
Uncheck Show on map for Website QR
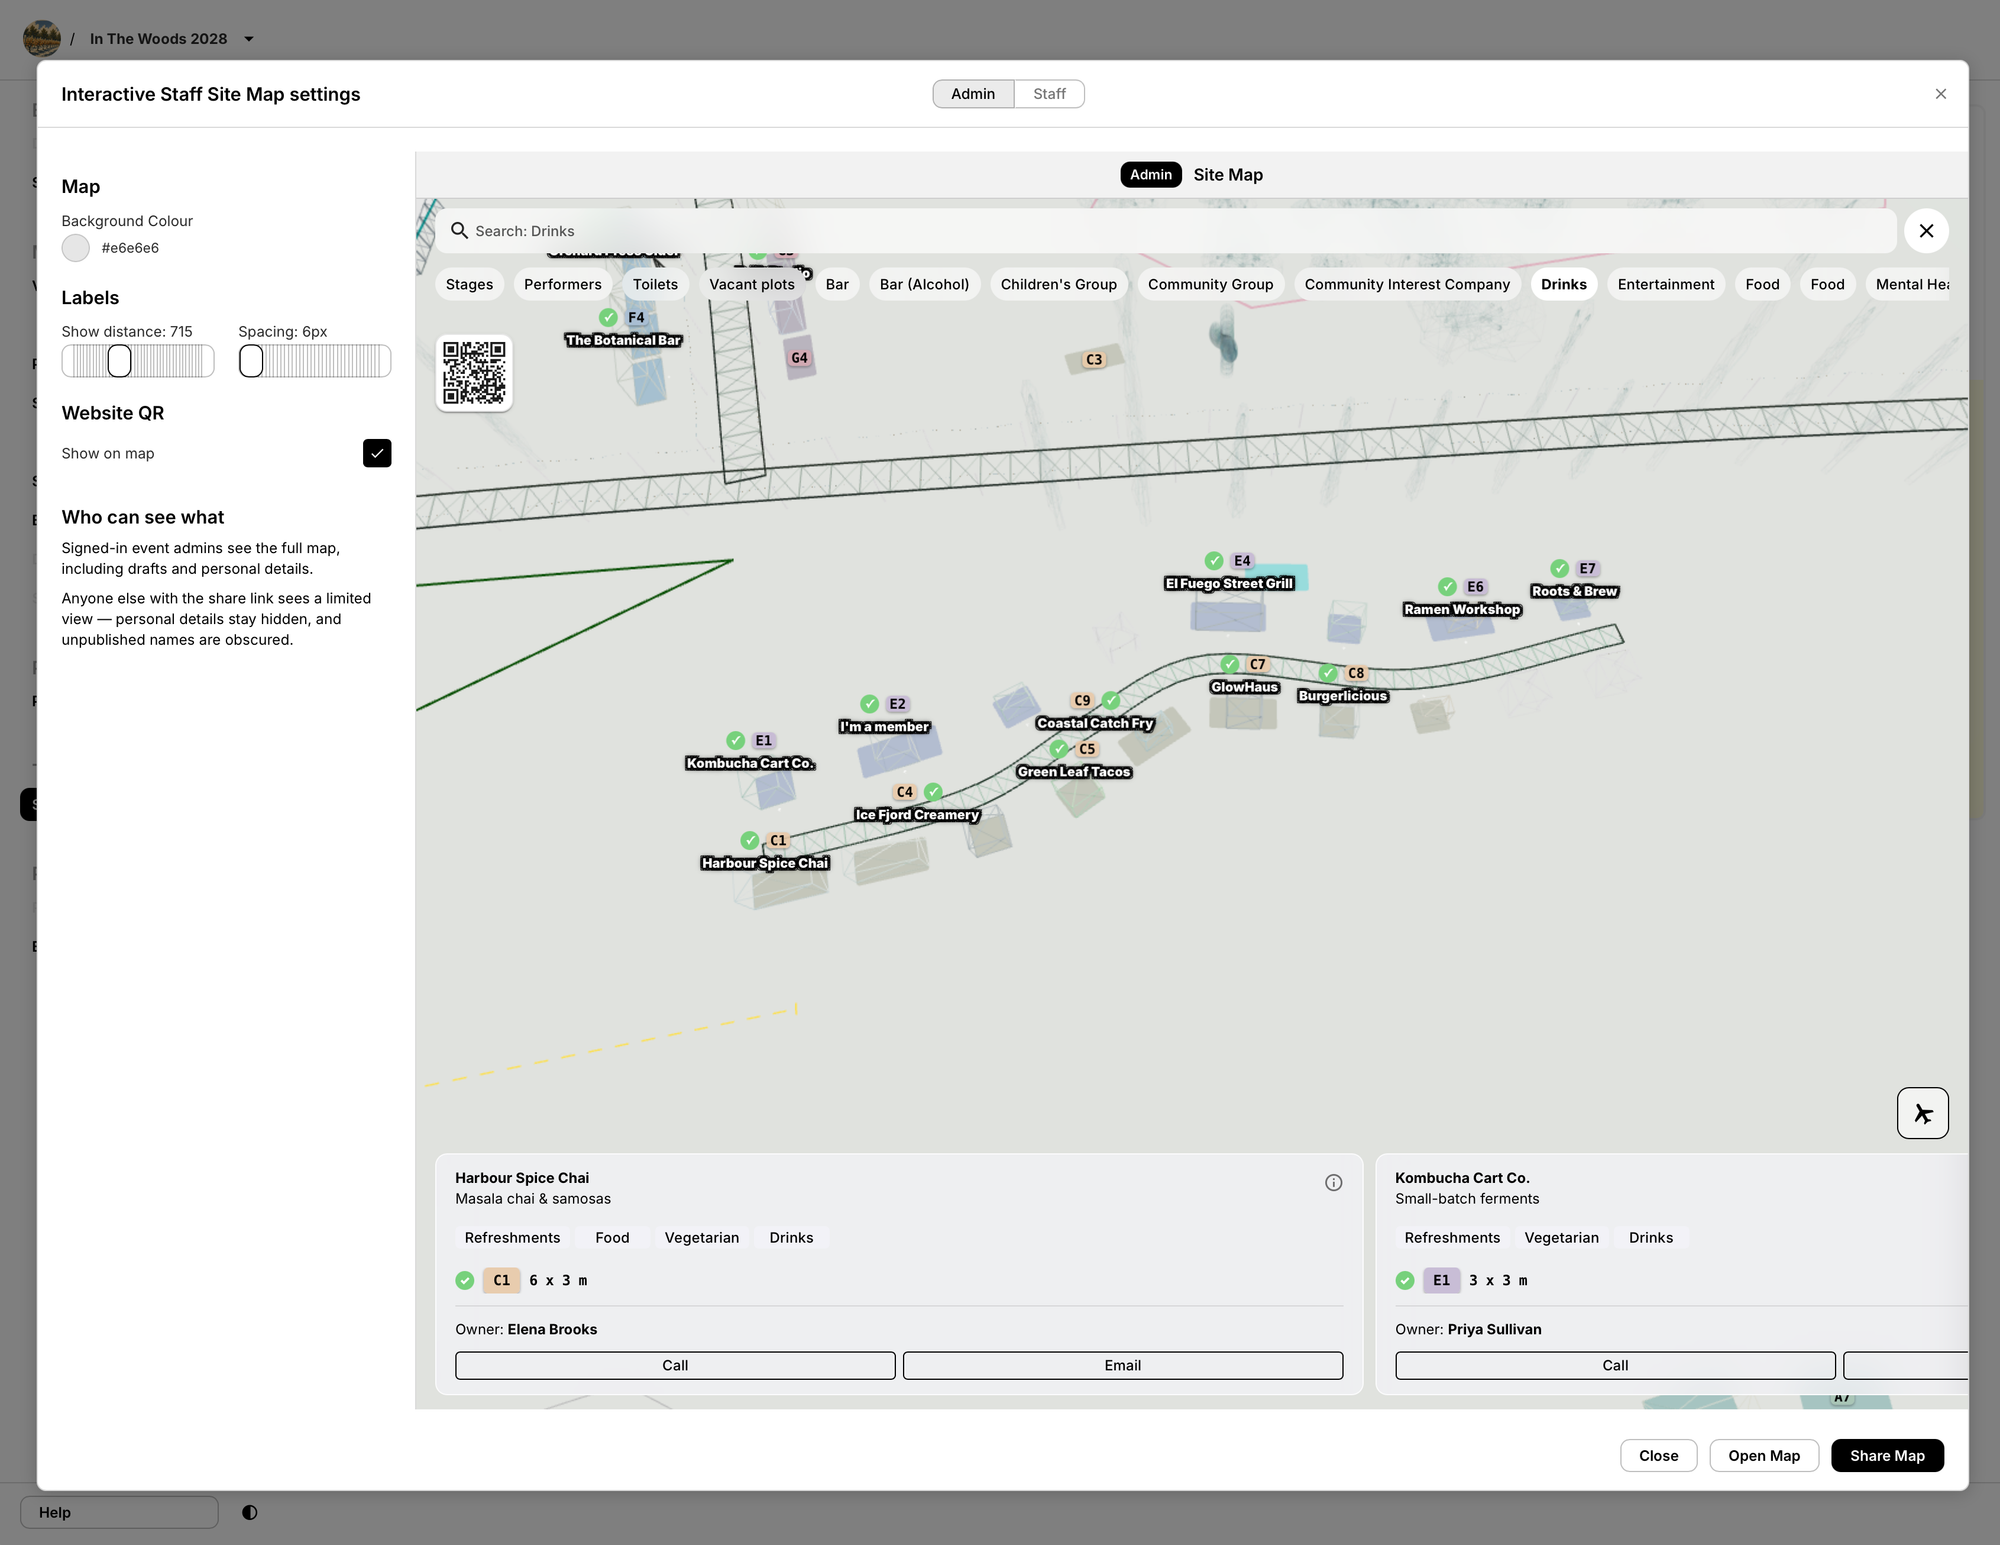pos(377,453)
